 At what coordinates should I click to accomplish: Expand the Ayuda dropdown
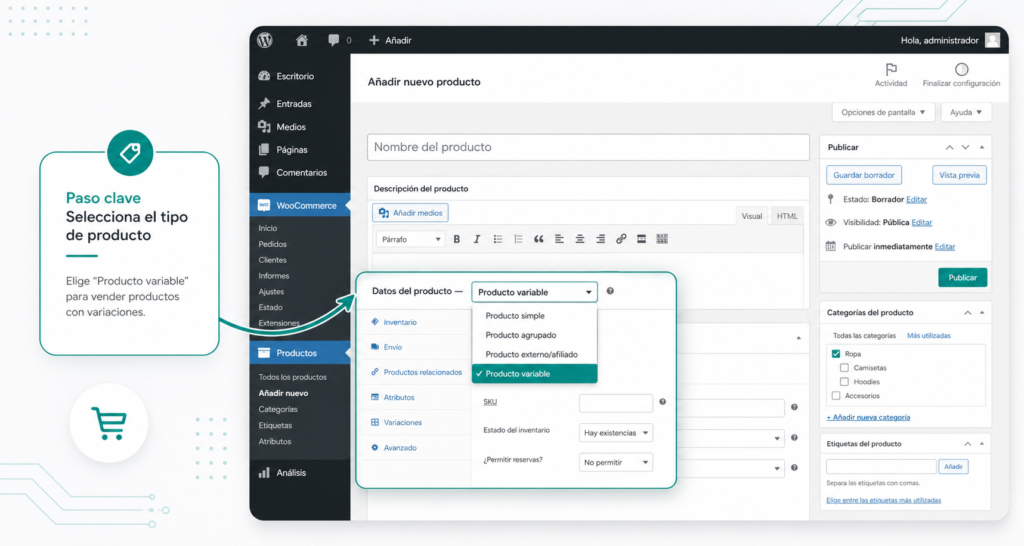(x=966, y=112)
